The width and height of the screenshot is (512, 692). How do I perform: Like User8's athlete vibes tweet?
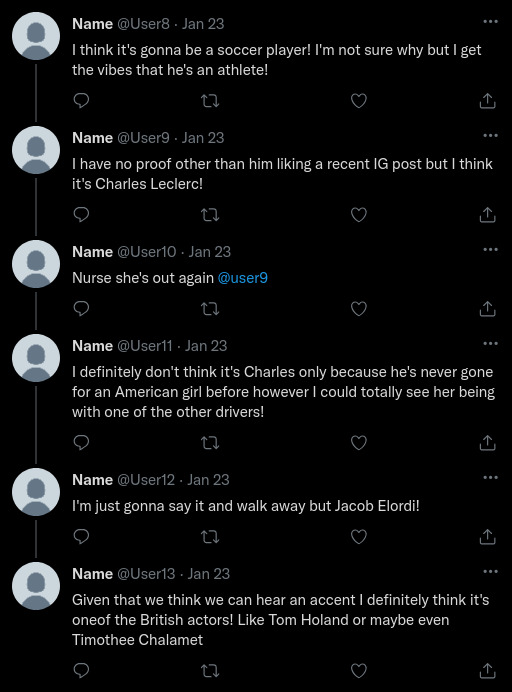pos(358,101)
